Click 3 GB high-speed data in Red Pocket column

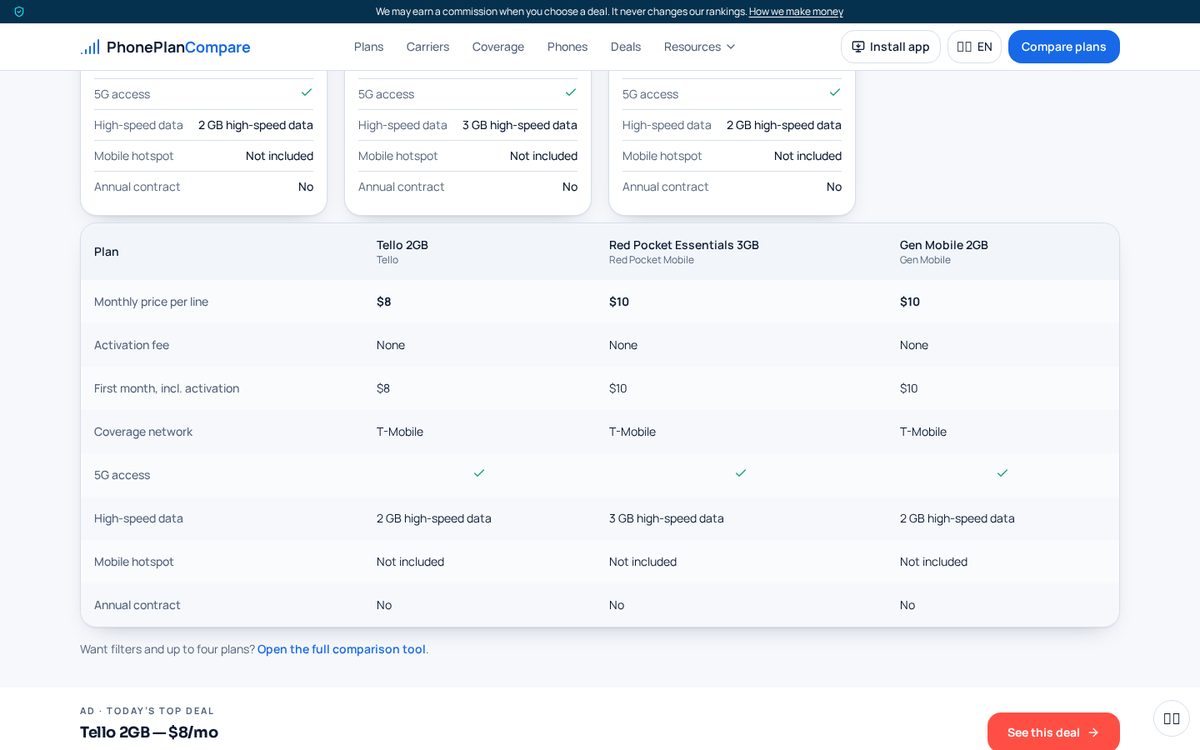[x=666, y=518]
